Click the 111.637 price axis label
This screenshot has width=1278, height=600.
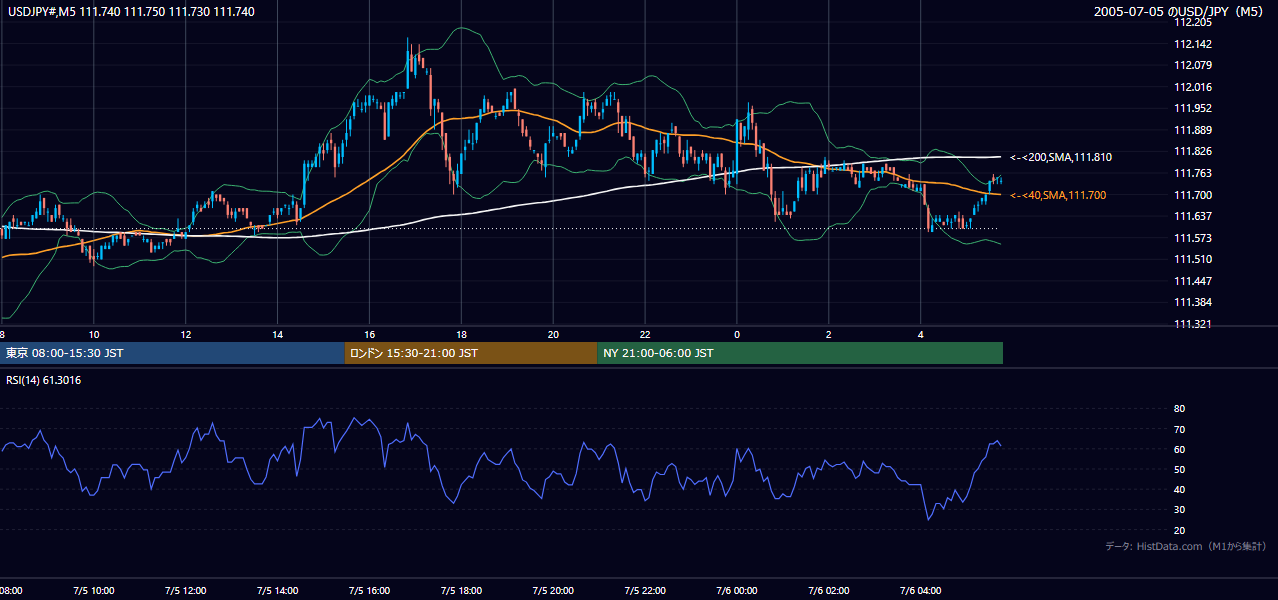1193,216
